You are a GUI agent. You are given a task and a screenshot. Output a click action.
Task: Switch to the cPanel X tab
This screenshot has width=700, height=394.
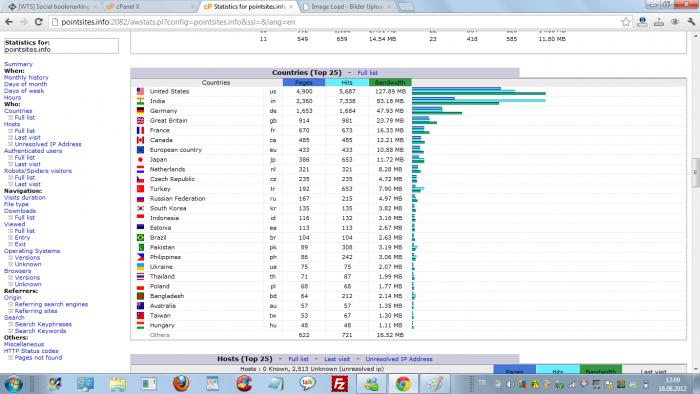click(147, 7)
